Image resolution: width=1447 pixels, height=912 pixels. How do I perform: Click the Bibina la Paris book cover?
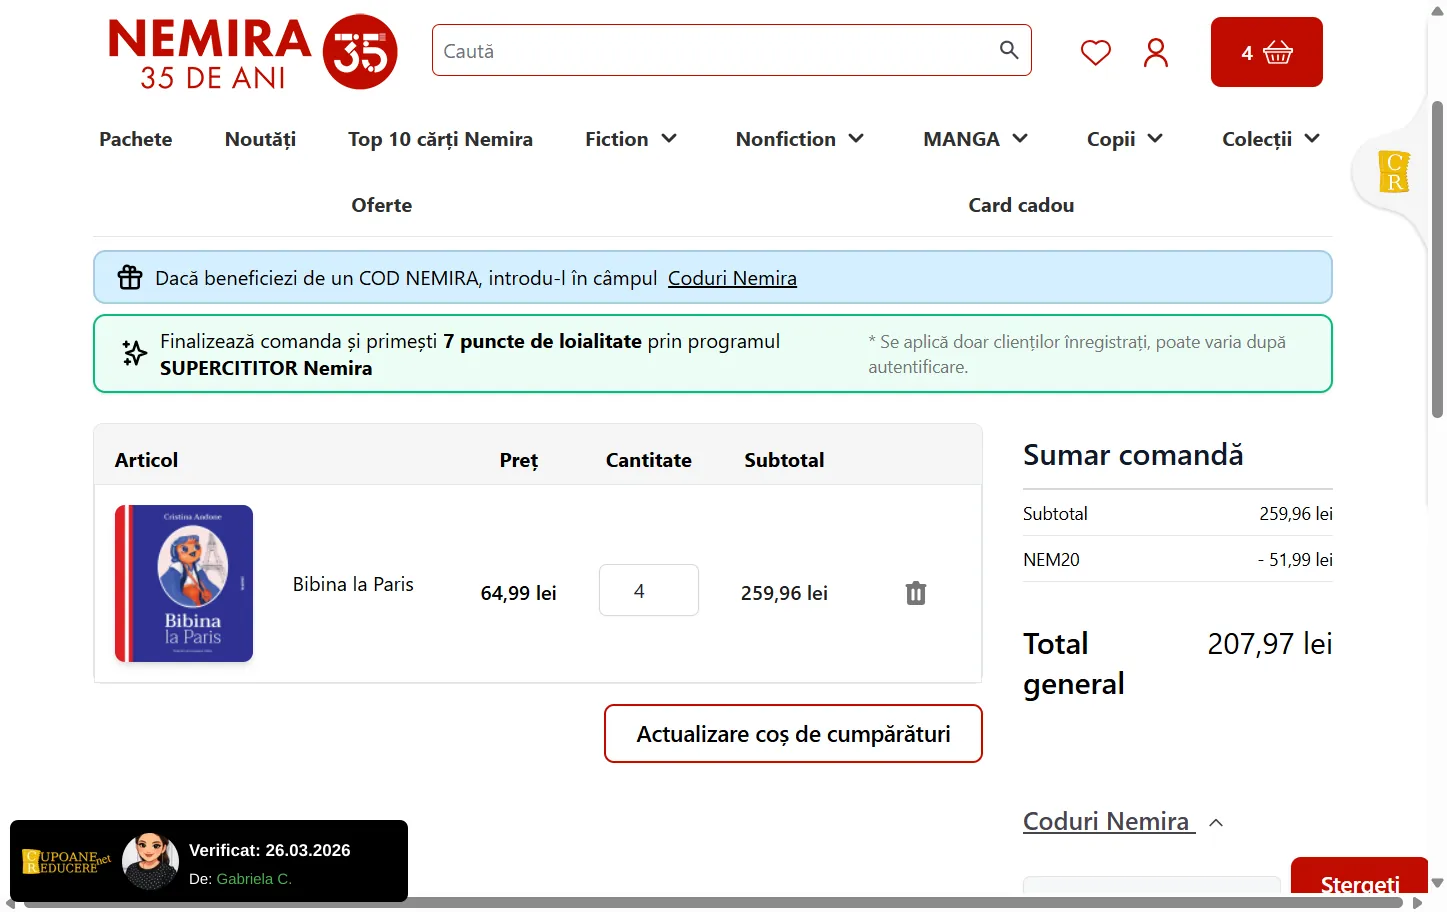(x=184, y=583)
